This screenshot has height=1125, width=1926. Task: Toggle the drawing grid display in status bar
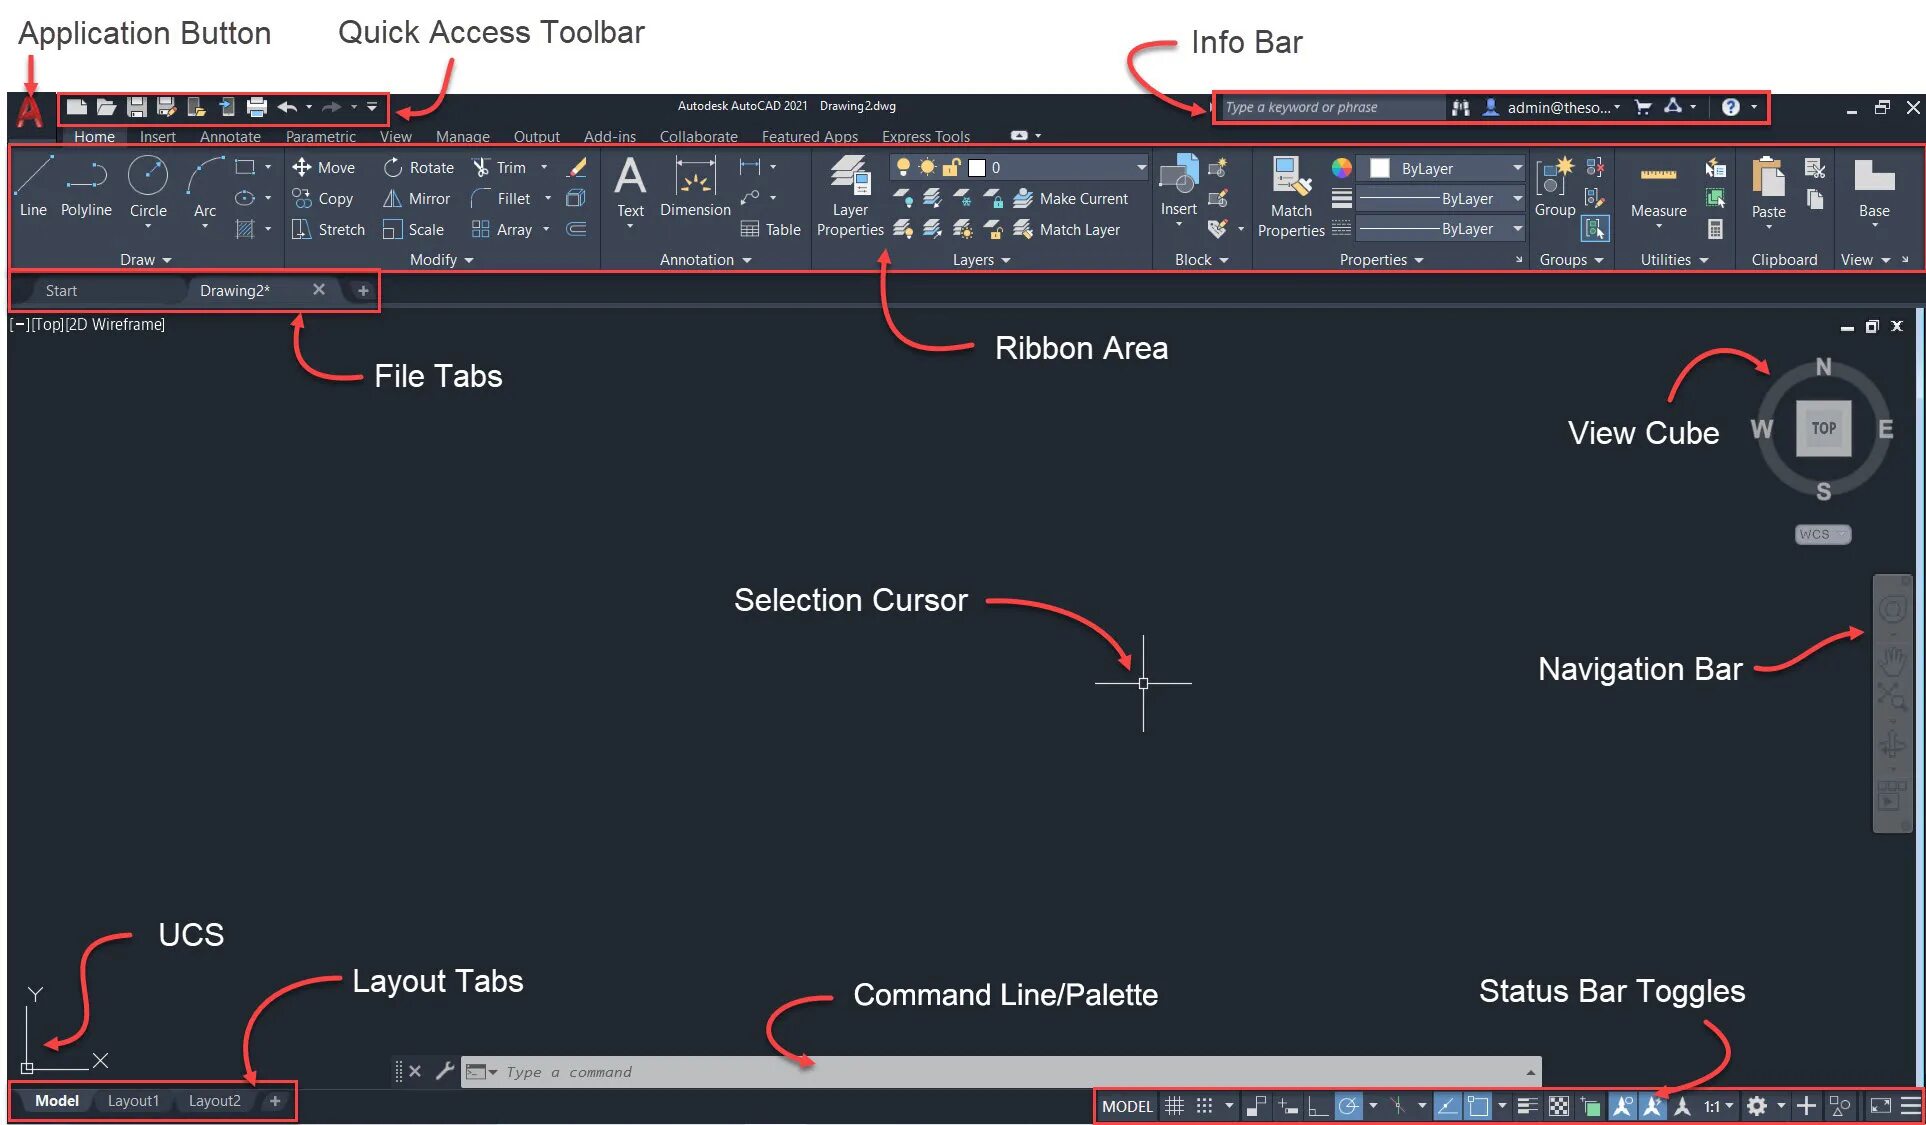(1174, 1106)
